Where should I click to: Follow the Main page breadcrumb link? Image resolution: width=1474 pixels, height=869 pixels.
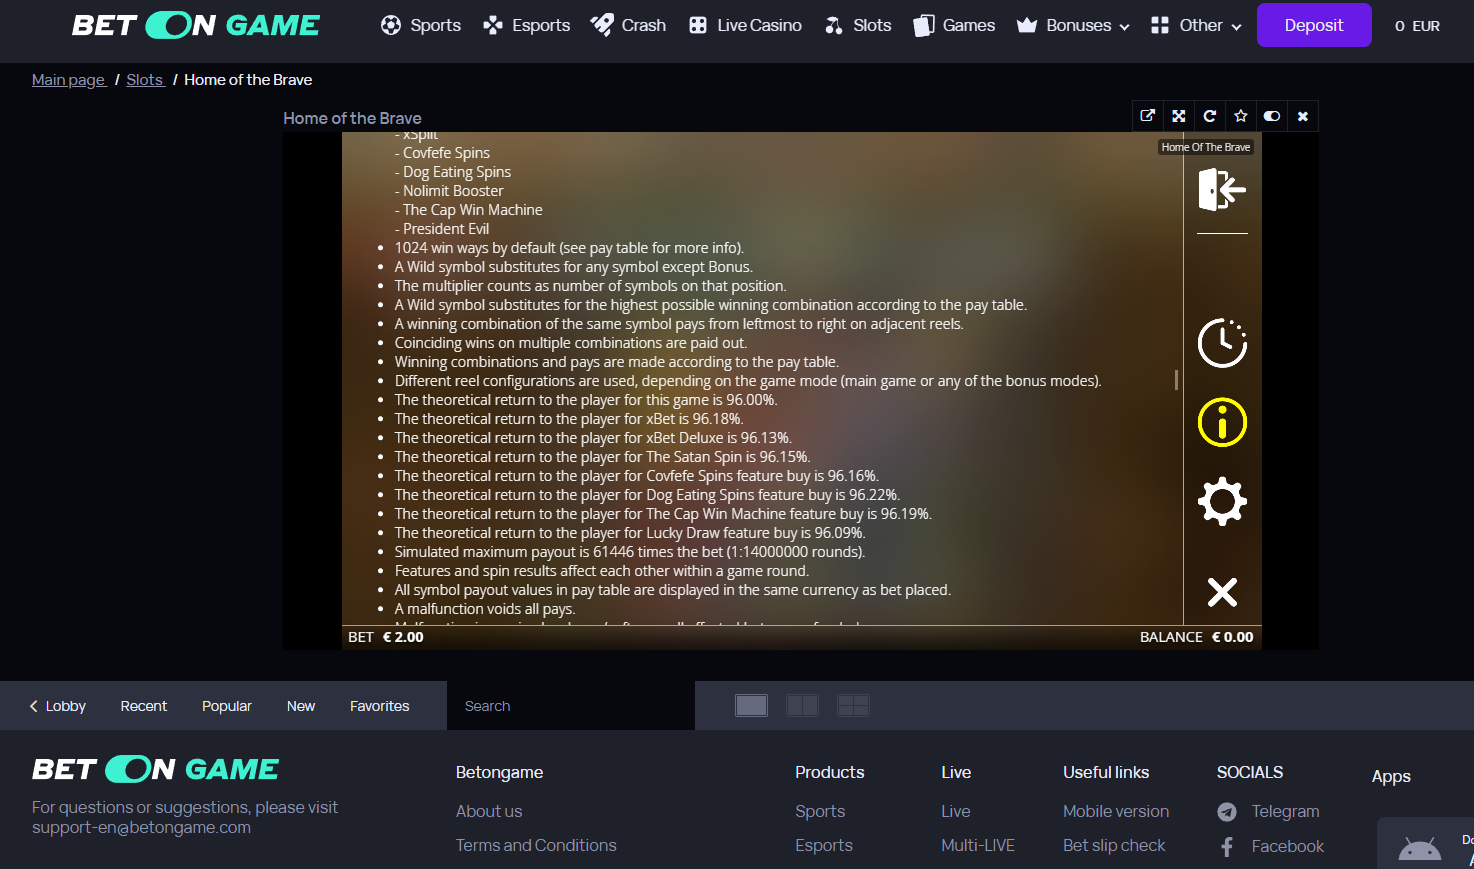[x=69, y=80]
